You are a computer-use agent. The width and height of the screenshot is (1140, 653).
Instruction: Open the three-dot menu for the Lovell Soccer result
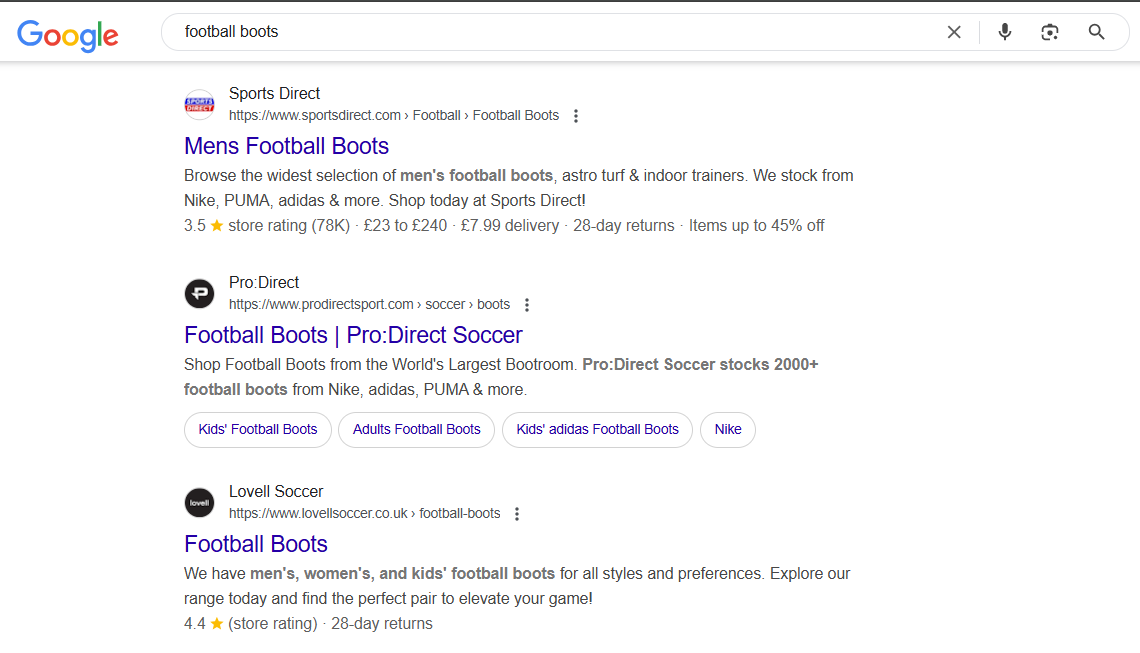517,513
